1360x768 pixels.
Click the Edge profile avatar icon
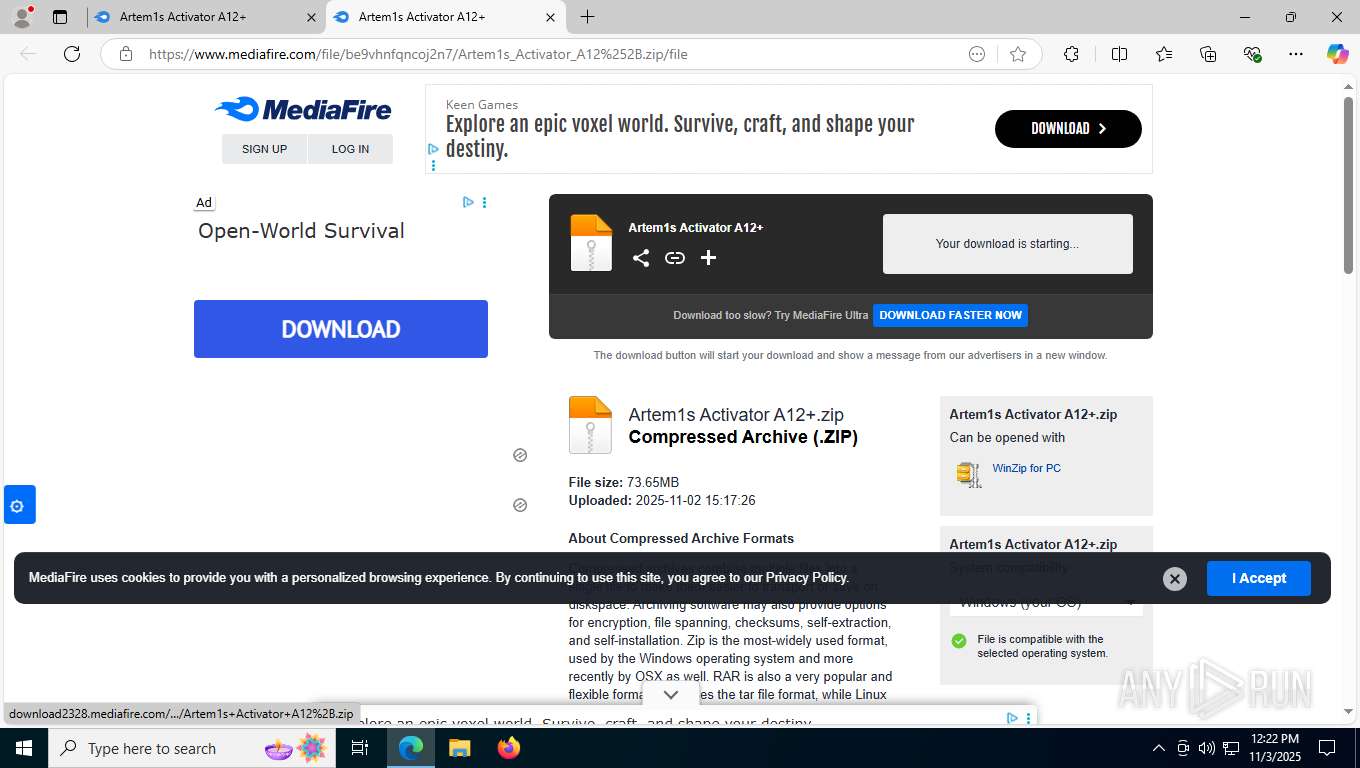pyautogui.click(x=21, y=16)
